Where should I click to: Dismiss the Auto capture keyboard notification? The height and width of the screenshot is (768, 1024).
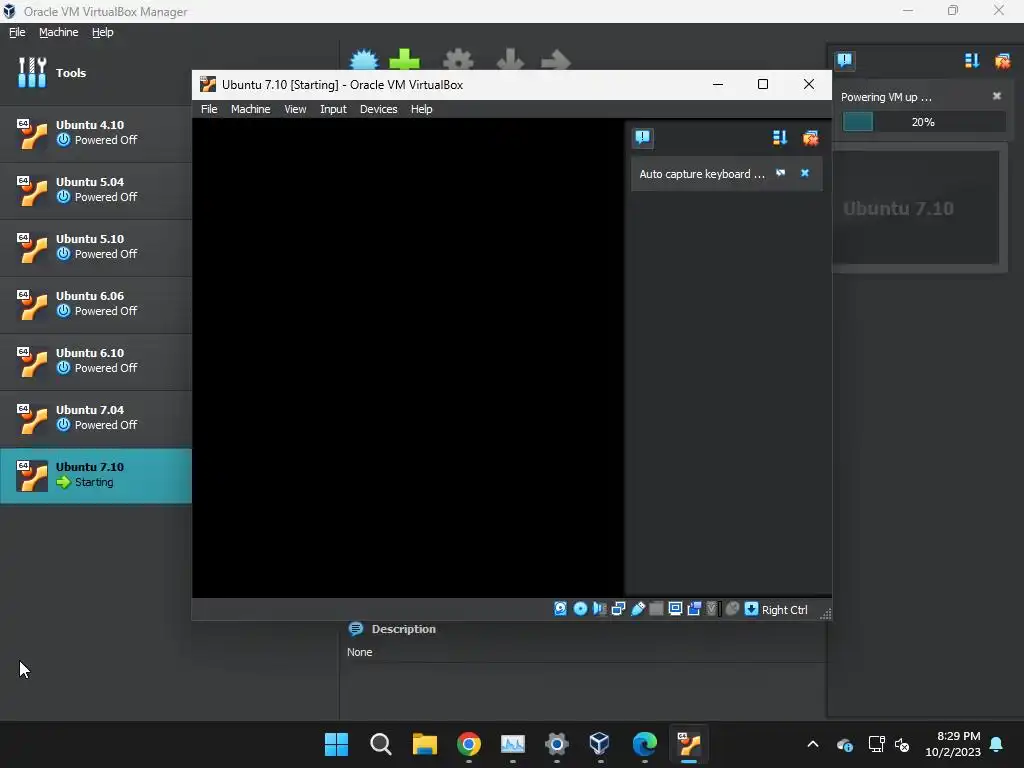point(805,173)
